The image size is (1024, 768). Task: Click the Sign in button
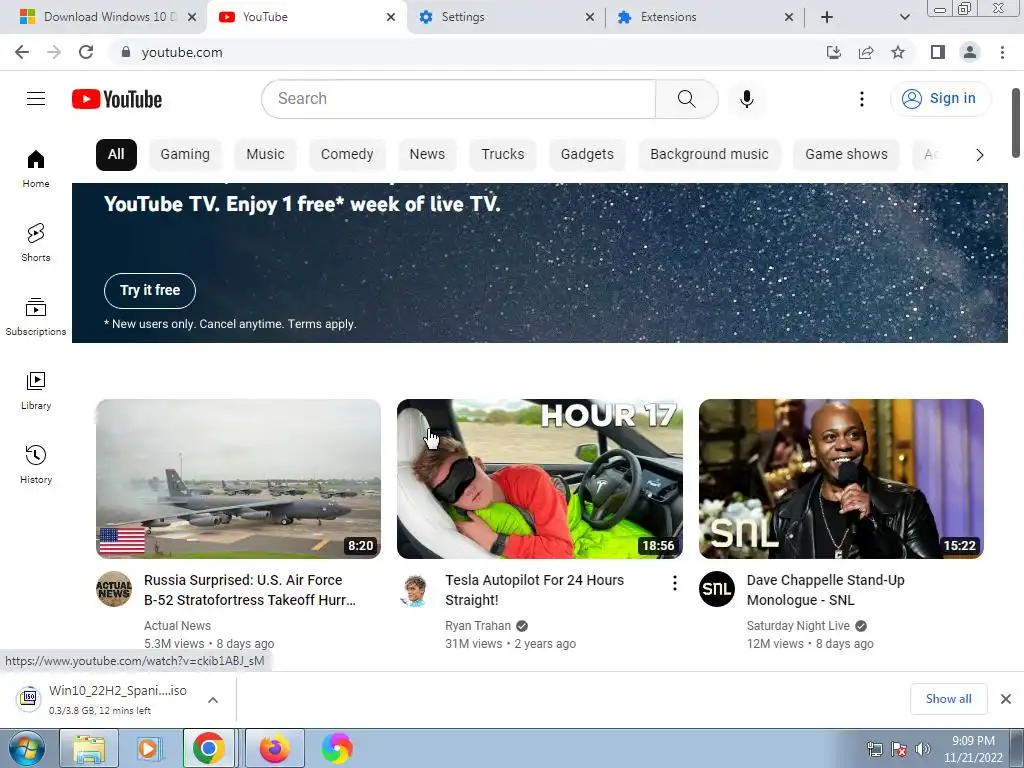pyautogui.click(x=940, y=99)
